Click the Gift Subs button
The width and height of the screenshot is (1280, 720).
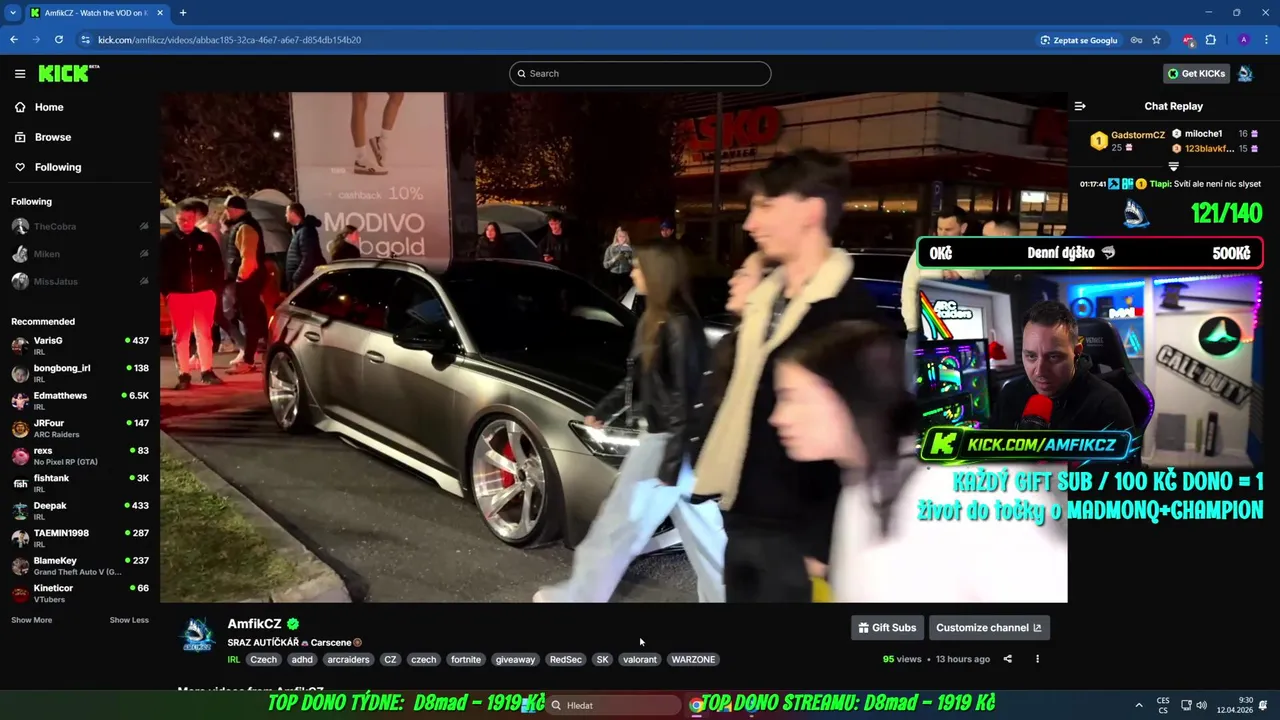coord(887,628)
